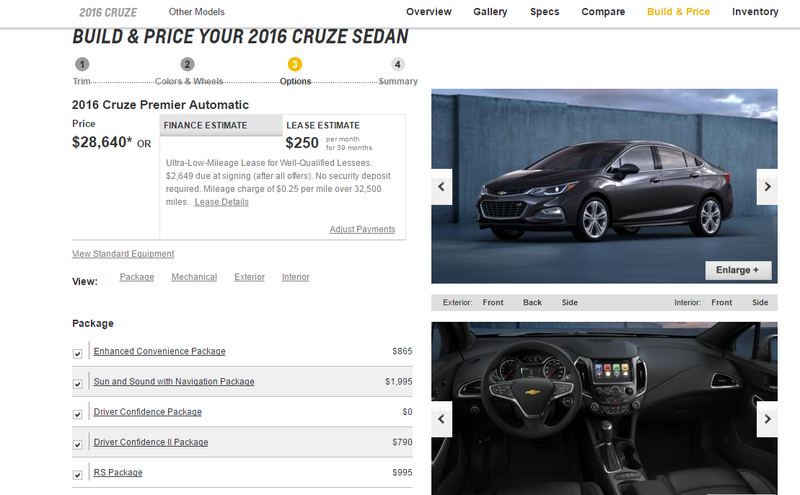Select Exterior Side view
Screen dimensions: 800x495
click(570, 303)
